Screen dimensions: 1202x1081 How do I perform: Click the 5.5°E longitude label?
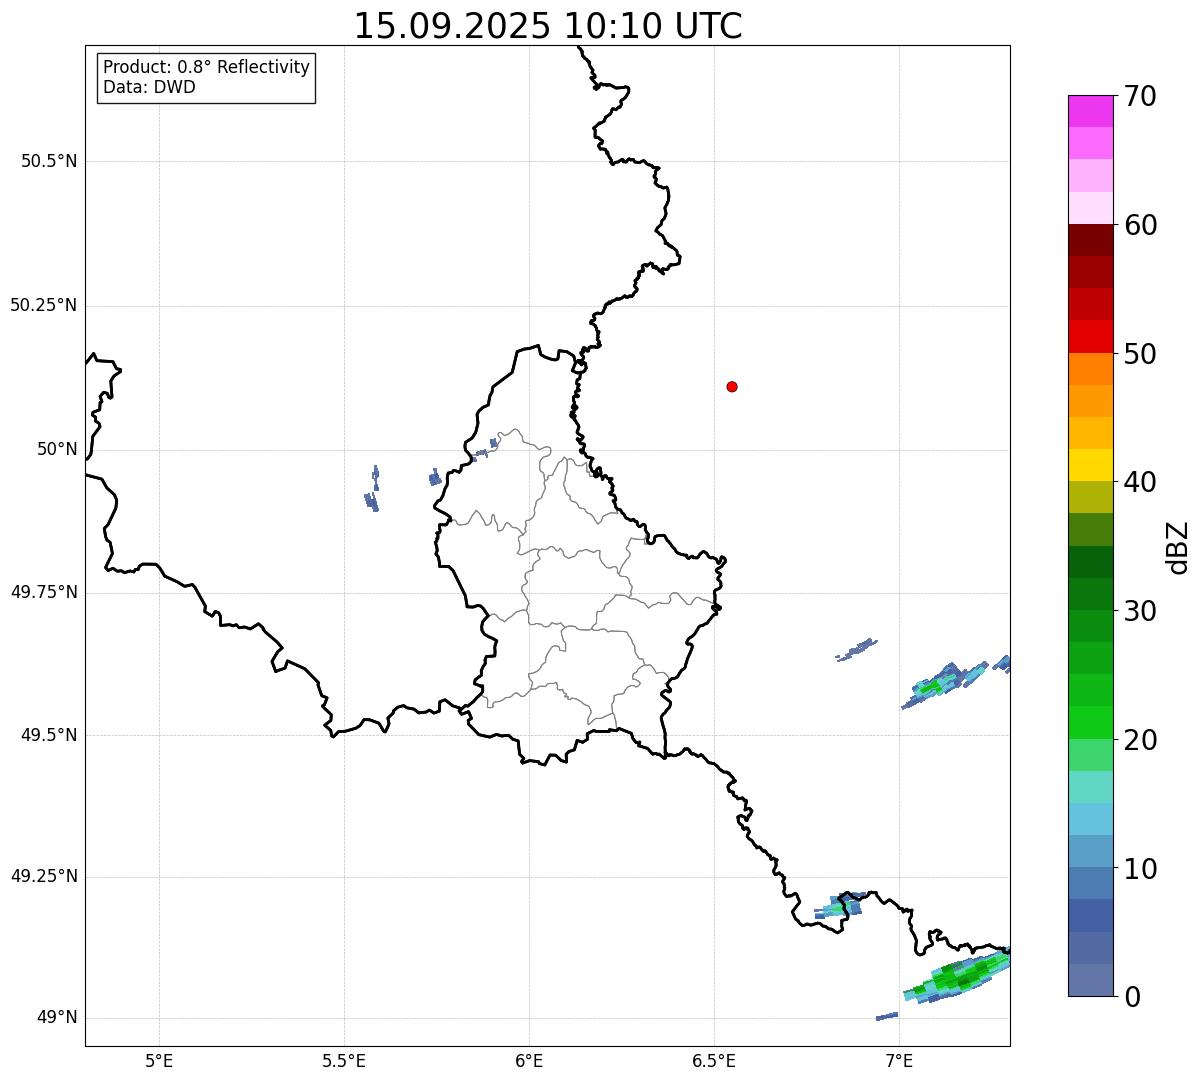point(344,1060)
